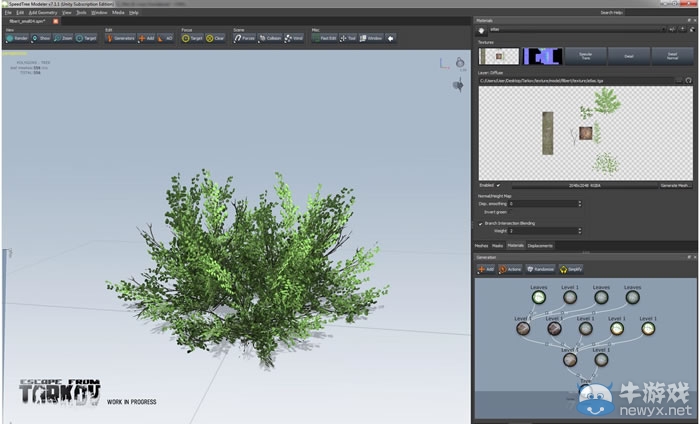This screenshot has width=700, height=424.
Task: Undock the Materials panel
Action: tap(689, 21)
